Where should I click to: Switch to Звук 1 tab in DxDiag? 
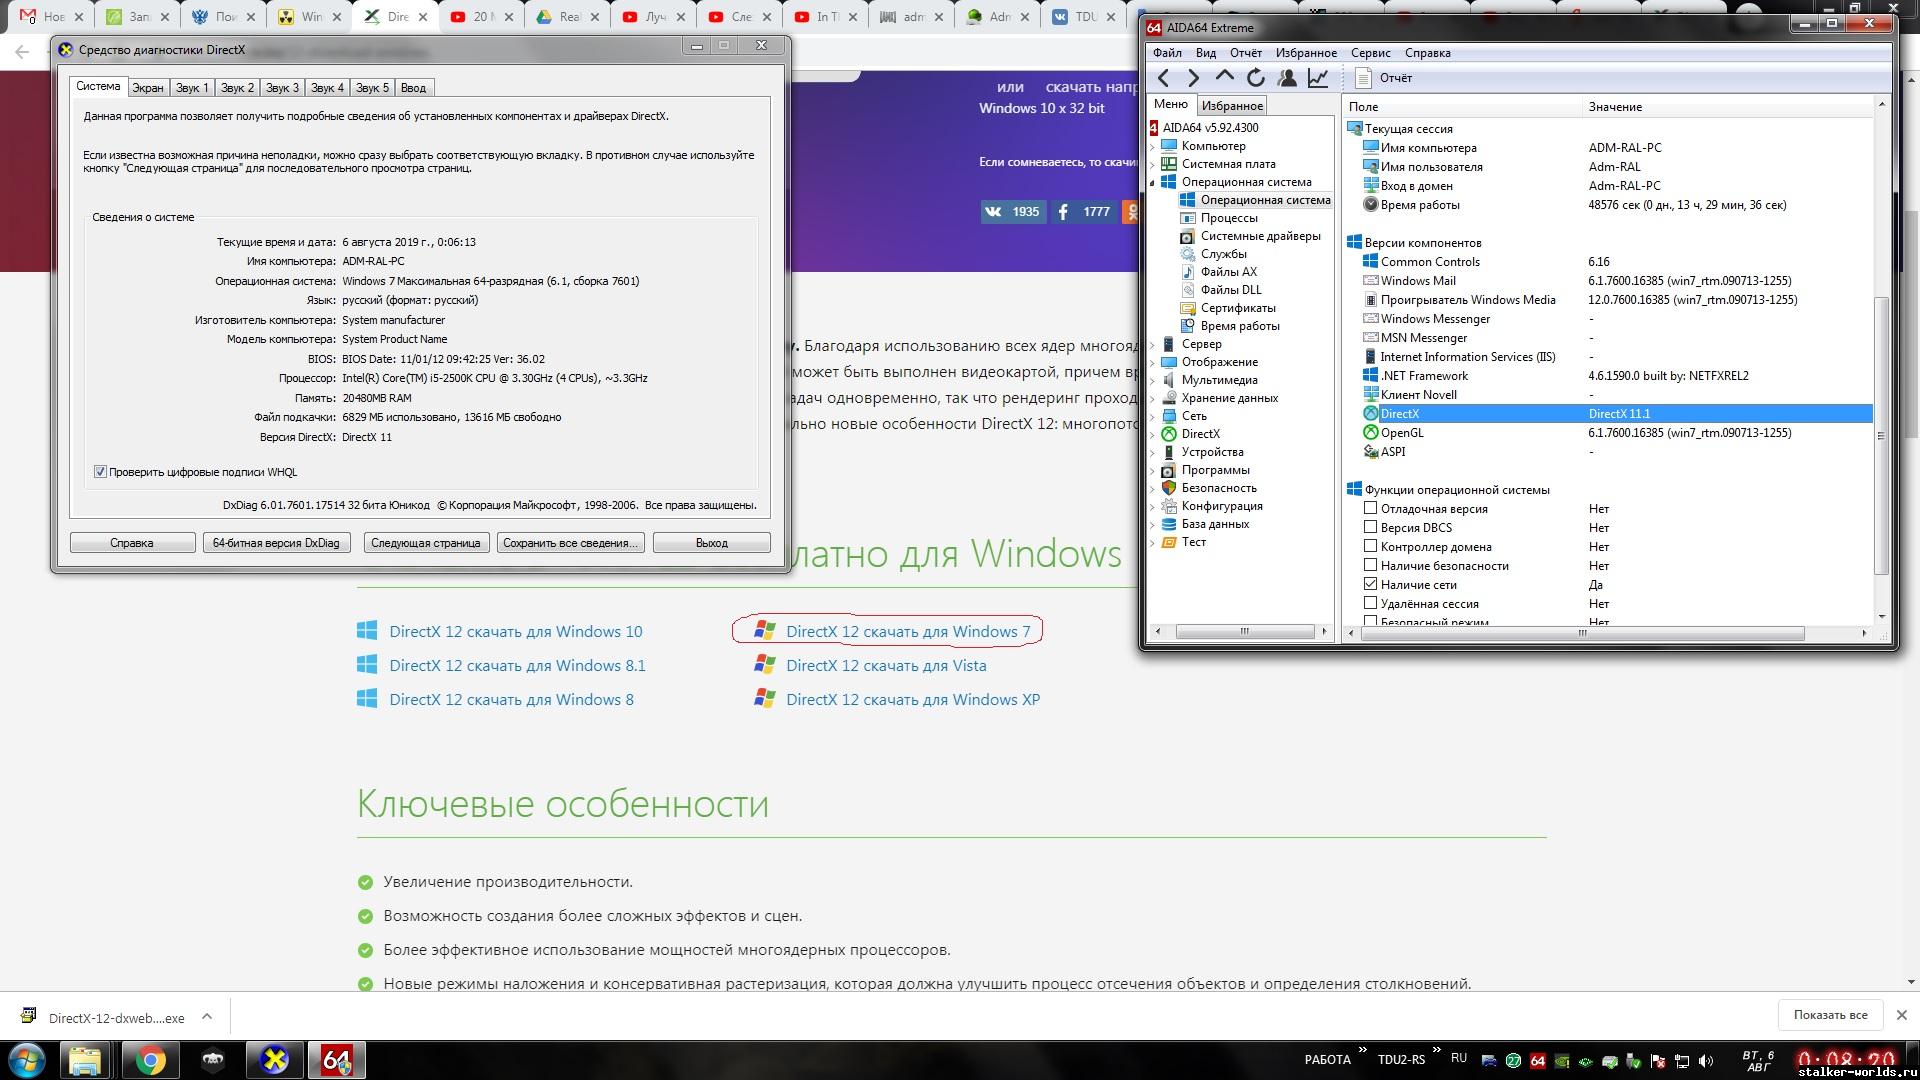(192, 88)
